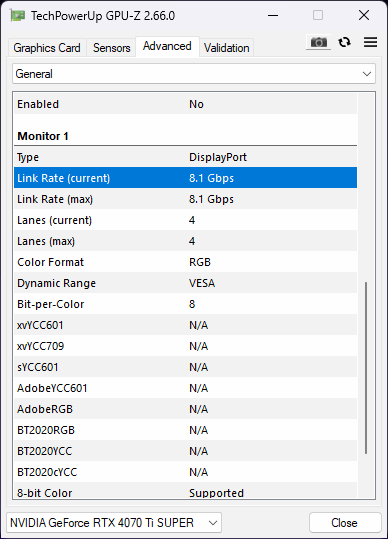Image resolution: width=388 pixels, height=539 pixels.
Task: Select the BT2020YCC row
Action: tap(186, 450)
